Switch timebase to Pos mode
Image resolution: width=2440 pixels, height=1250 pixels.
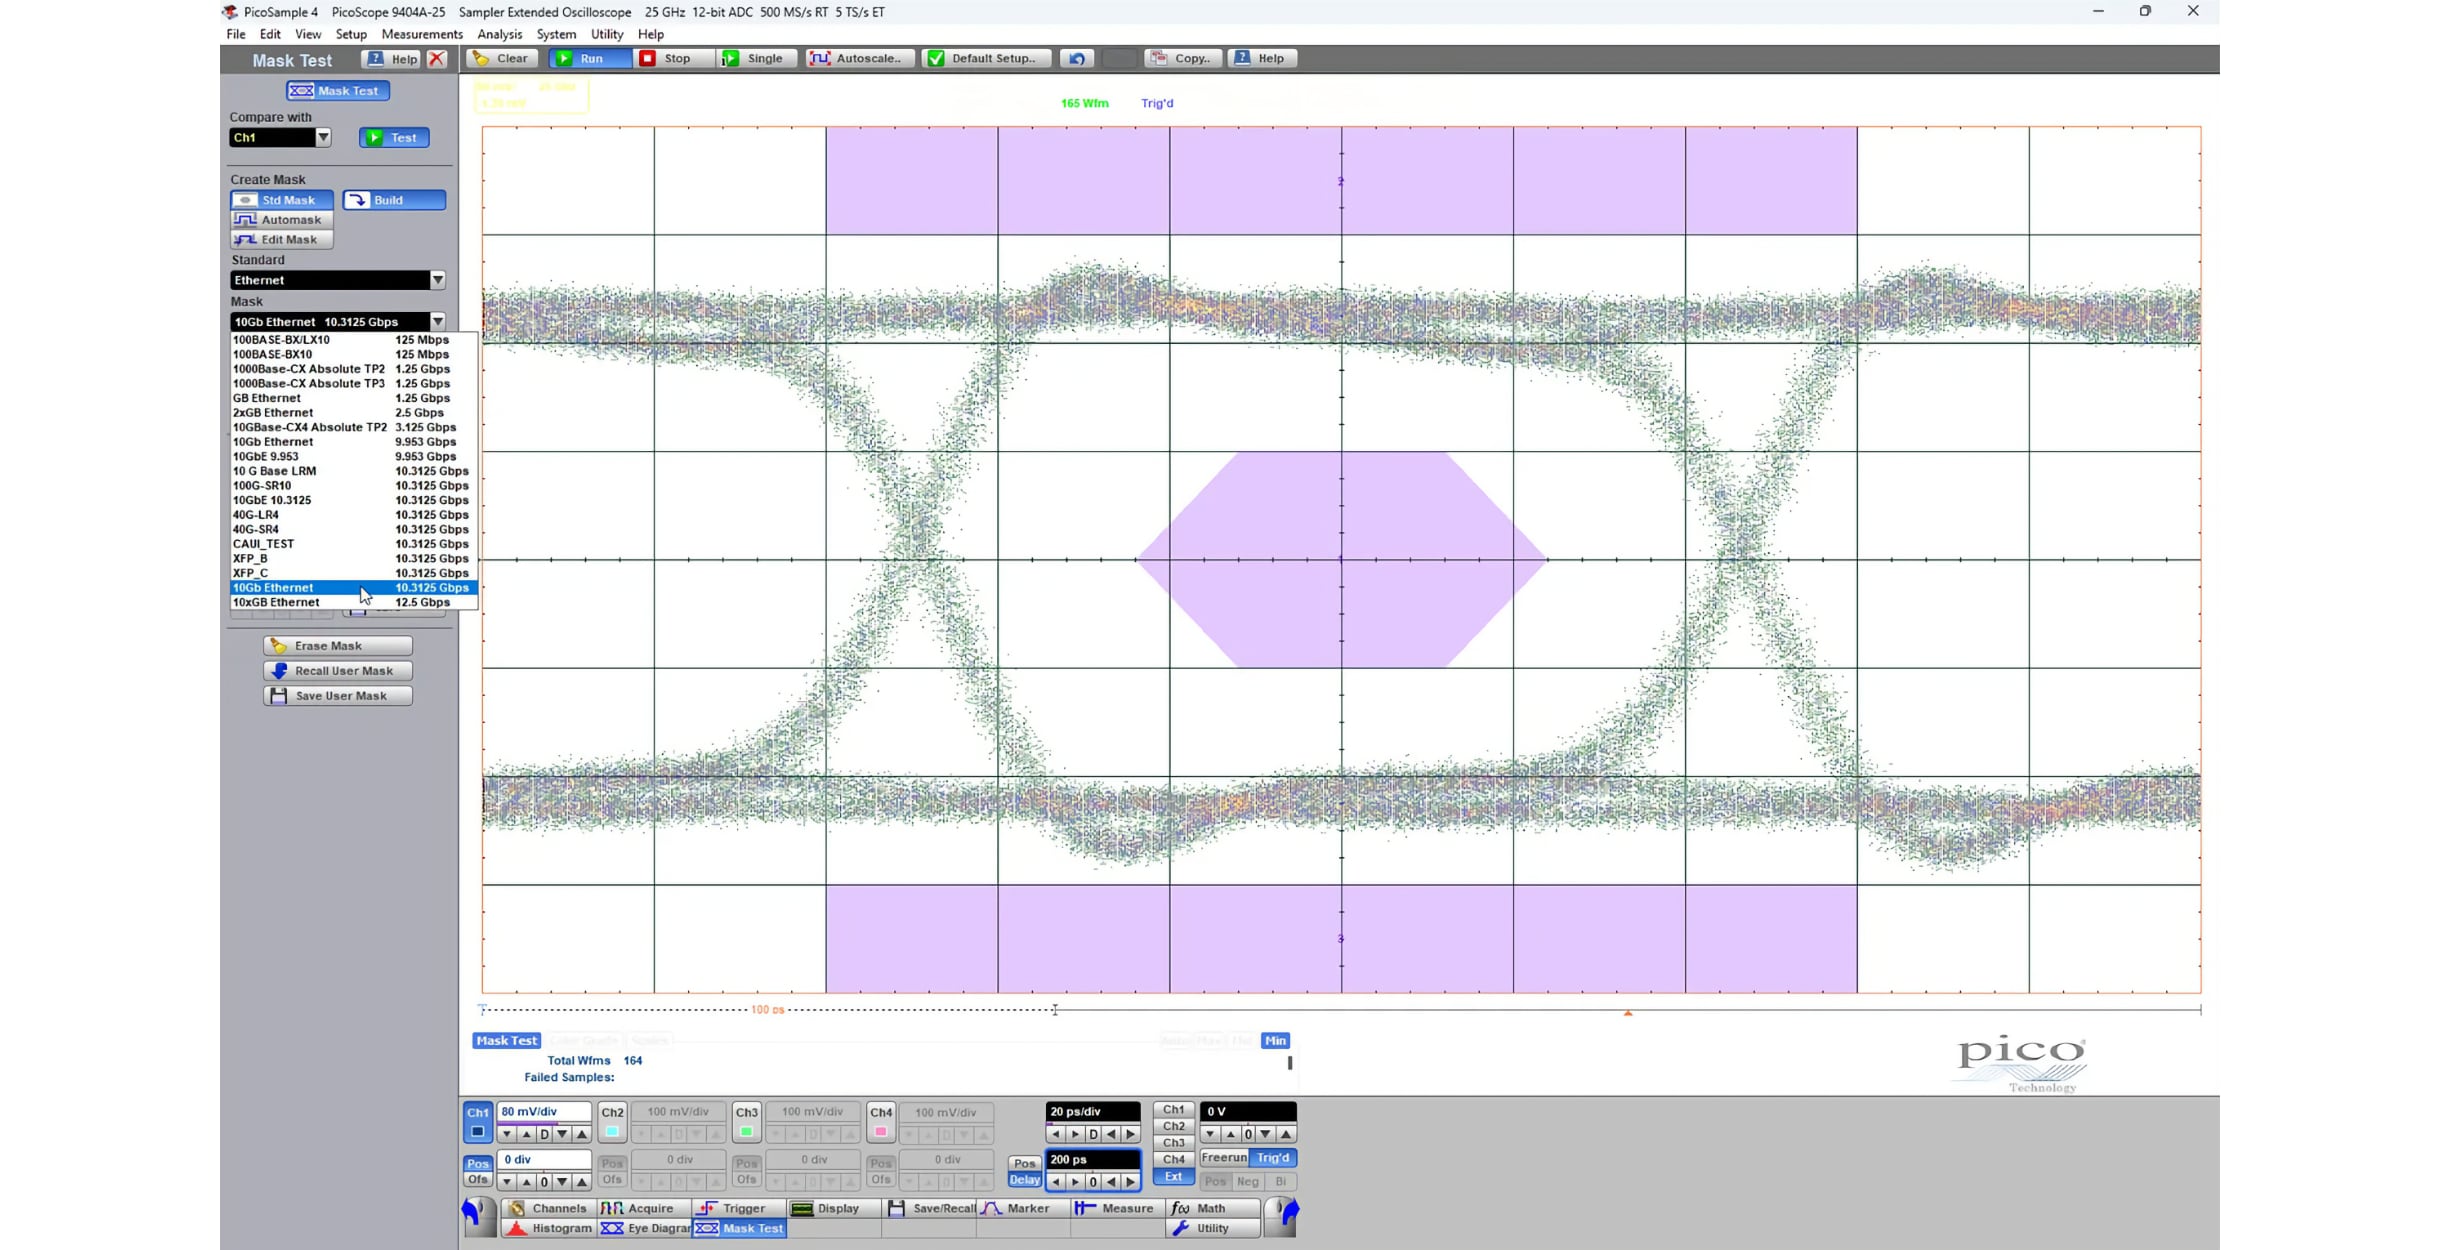(x=1024, y=1164)
